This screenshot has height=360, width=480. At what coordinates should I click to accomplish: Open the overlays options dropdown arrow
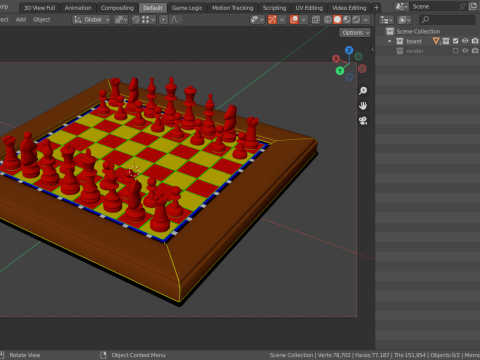(304, 20)
